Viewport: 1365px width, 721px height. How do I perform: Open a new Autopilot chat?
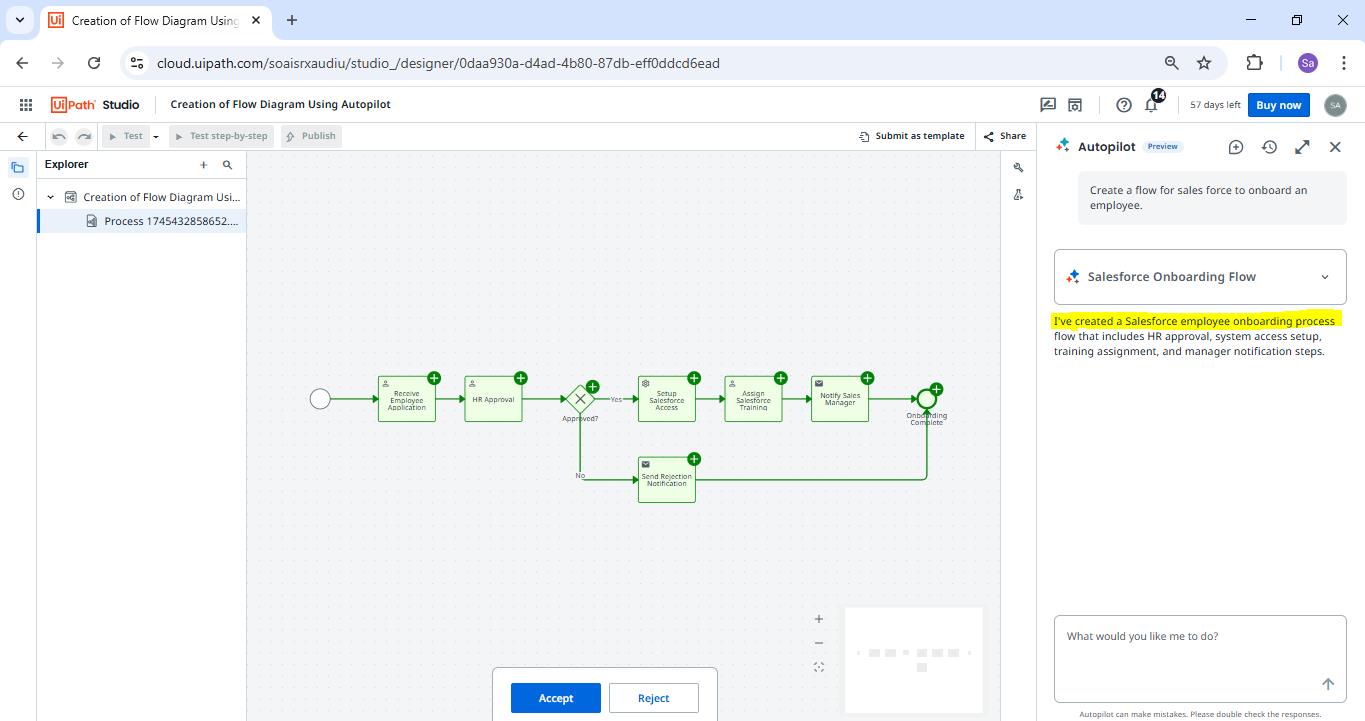[1235, 147]
